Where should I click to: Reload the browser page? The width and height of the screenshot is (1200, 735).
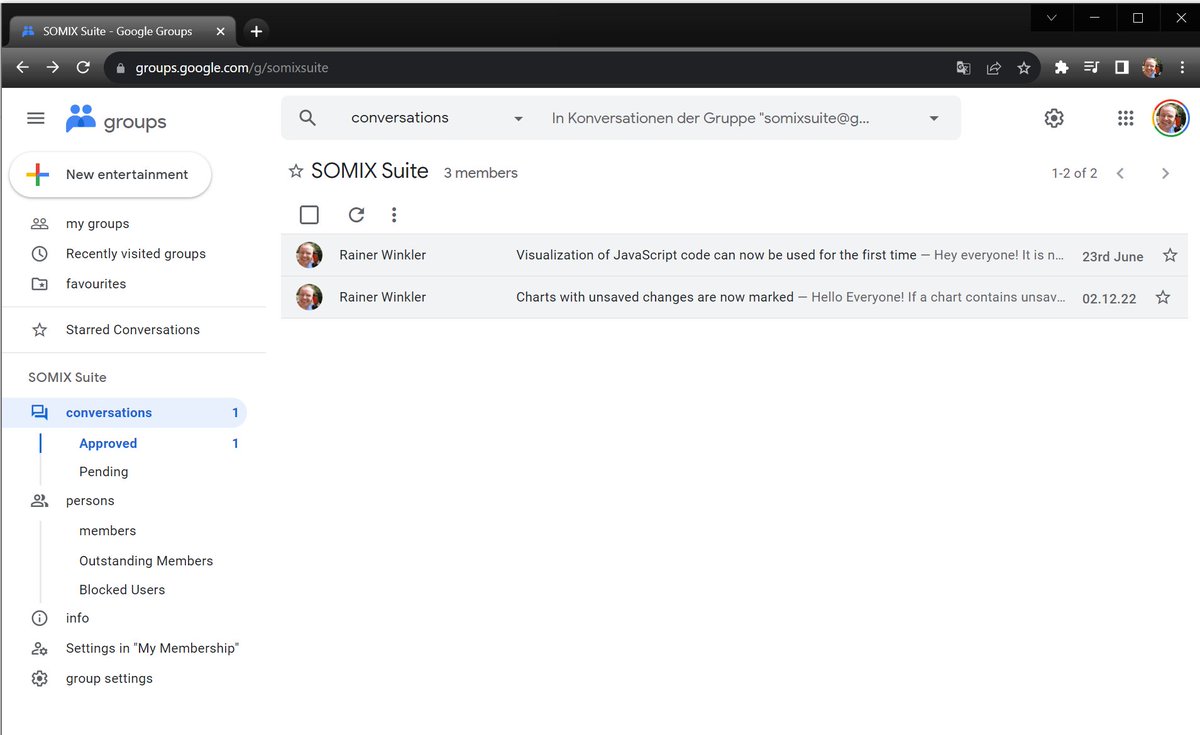click(83, 68)
